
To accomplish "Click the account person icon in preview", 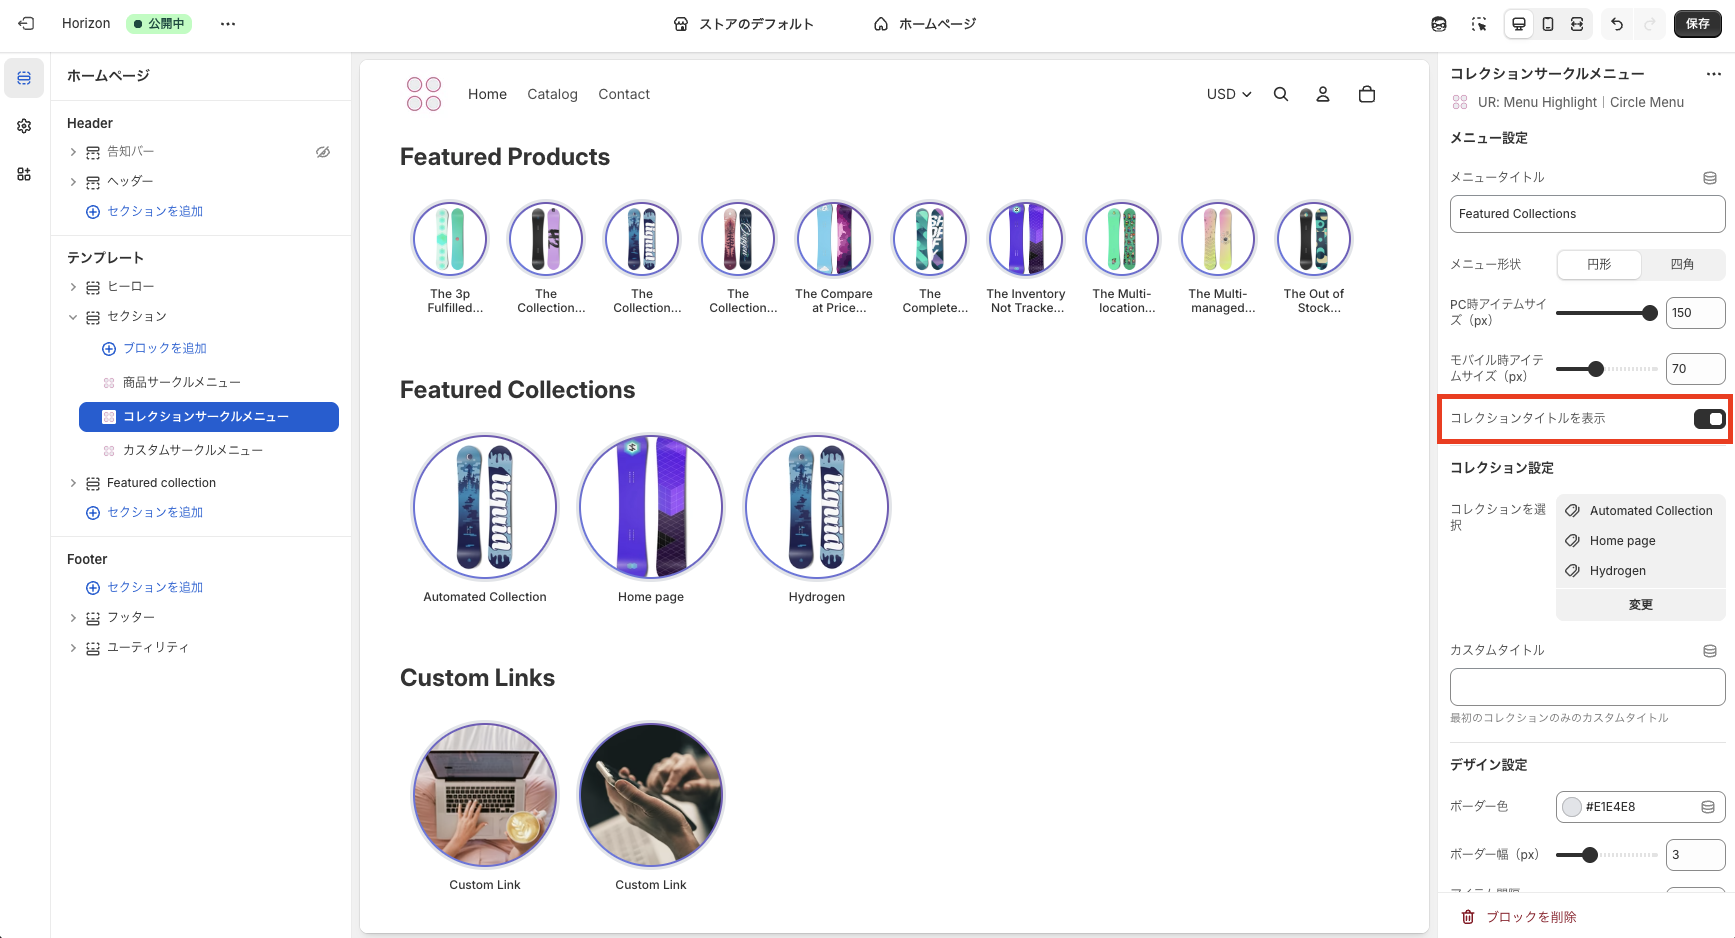I will coord(1322,94).
